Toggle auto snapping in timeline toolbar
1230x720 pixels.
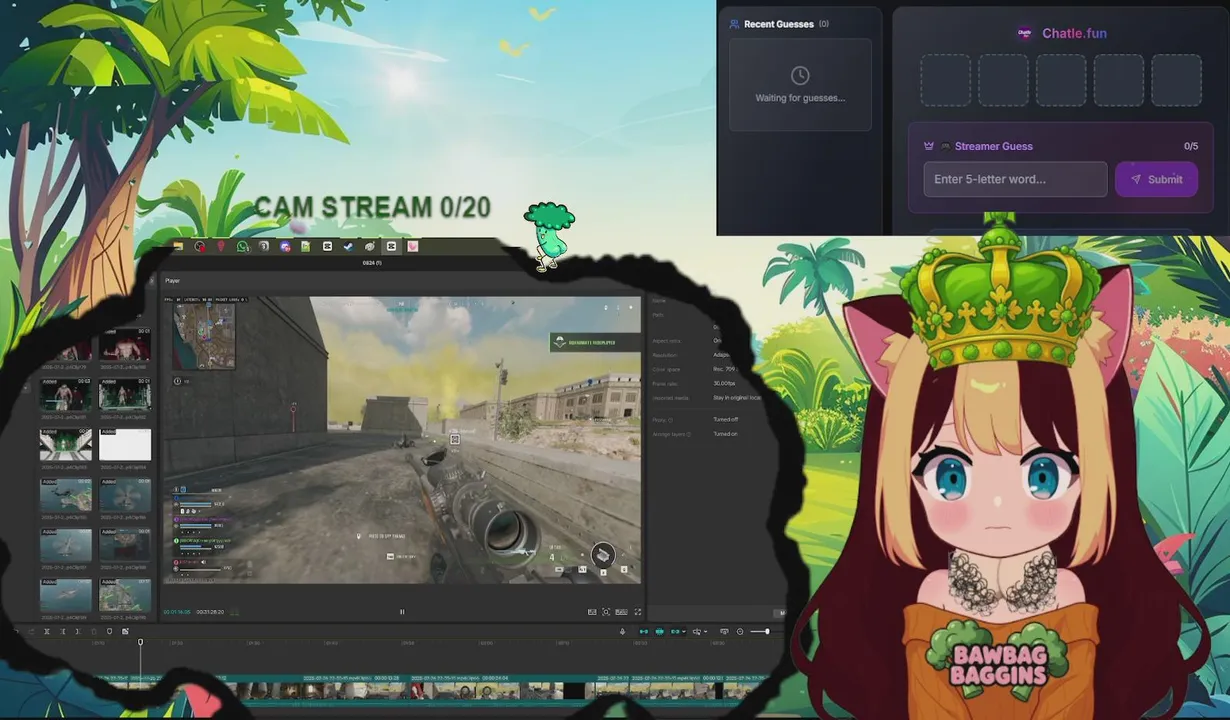click(660, 632)
